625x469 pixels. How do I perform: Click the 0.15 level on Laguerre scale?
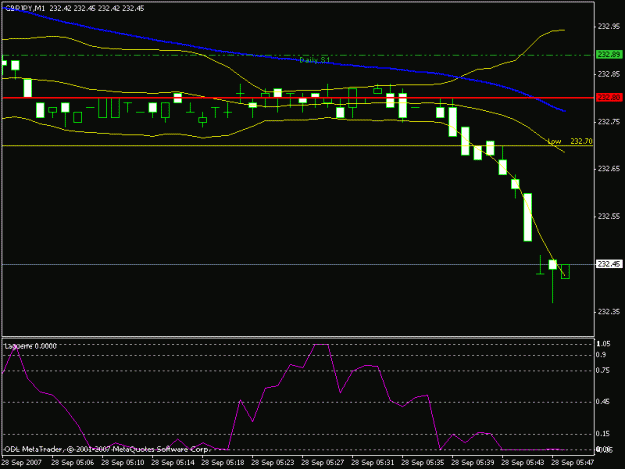603,434
